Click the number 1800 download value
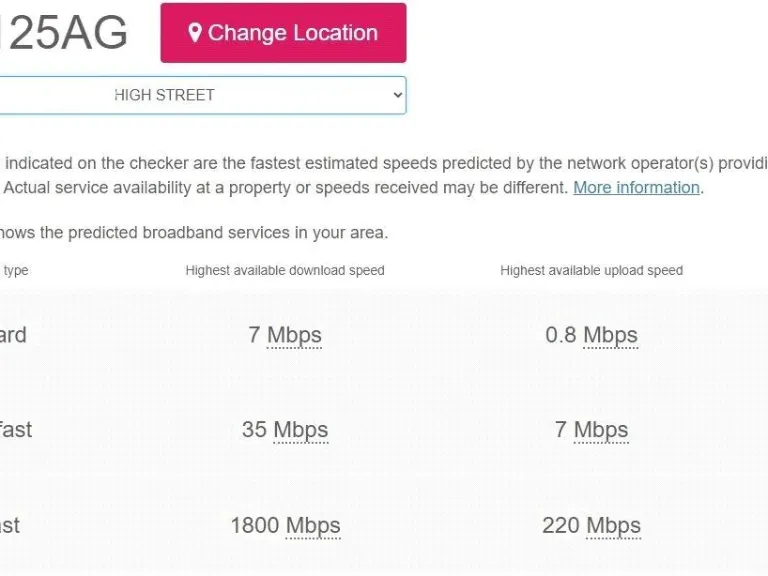Image resolution: width=768 pixels, height=576 pixels. (255, 525)
